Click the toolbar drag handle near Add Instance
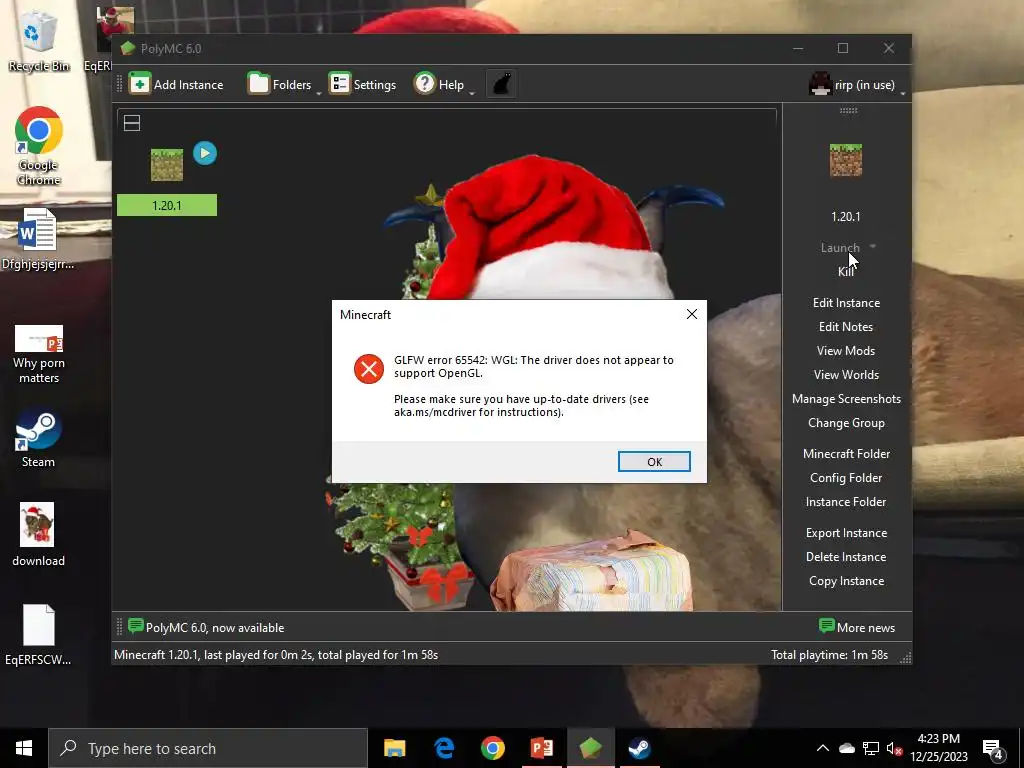This screenshot has width=1024, height=768. click(x=119, y=84)
